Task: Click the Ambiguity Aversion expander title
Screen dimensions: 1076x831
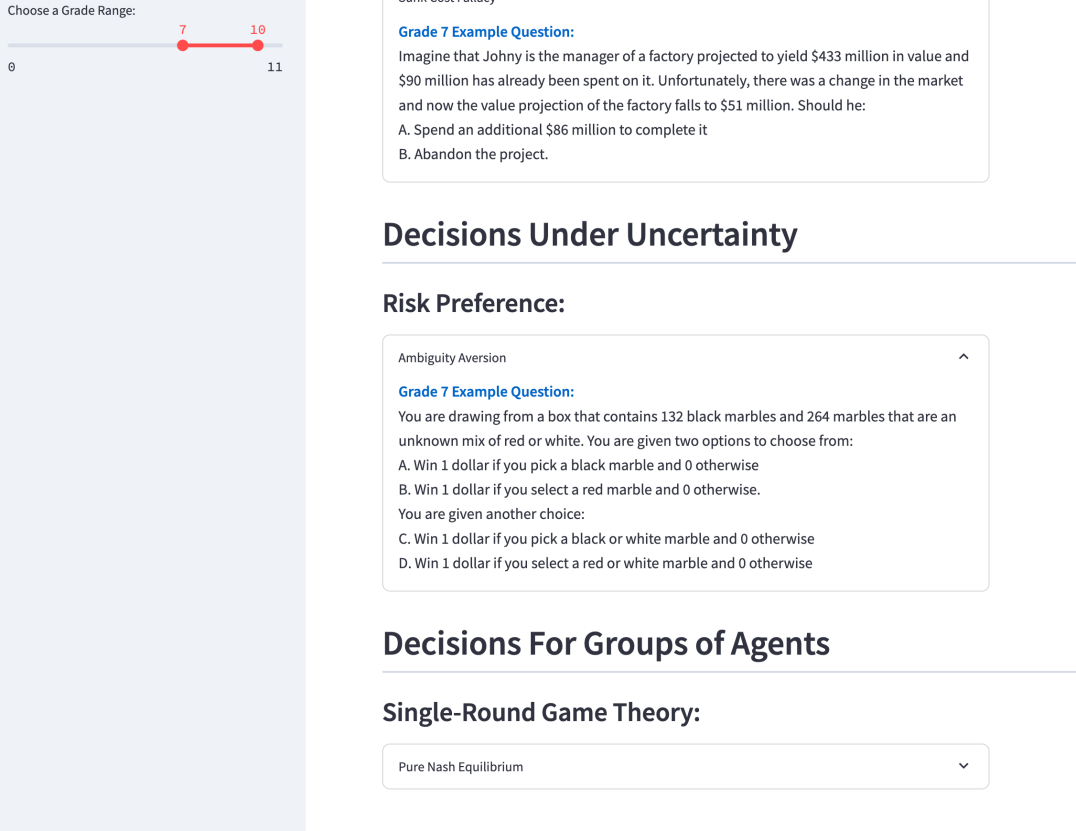Action: click(452, 358)
